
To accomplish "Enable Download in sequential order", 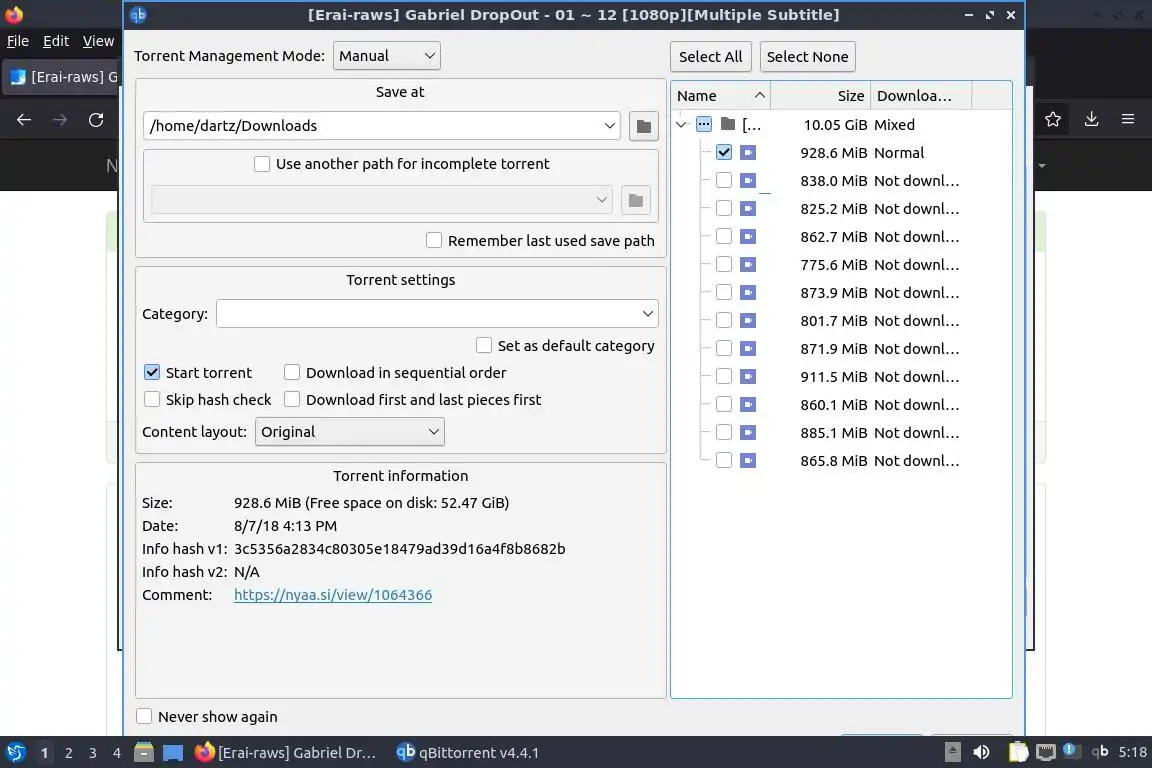I will point(292,373).
